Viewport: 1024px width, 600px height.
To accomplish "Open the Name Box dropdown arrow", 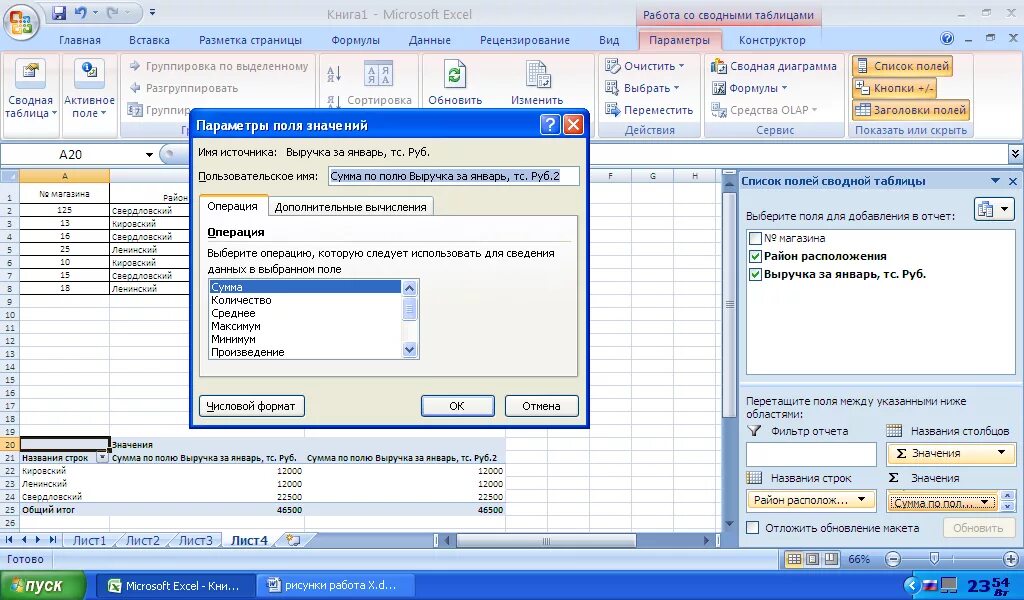I will [x=149, y=155].
